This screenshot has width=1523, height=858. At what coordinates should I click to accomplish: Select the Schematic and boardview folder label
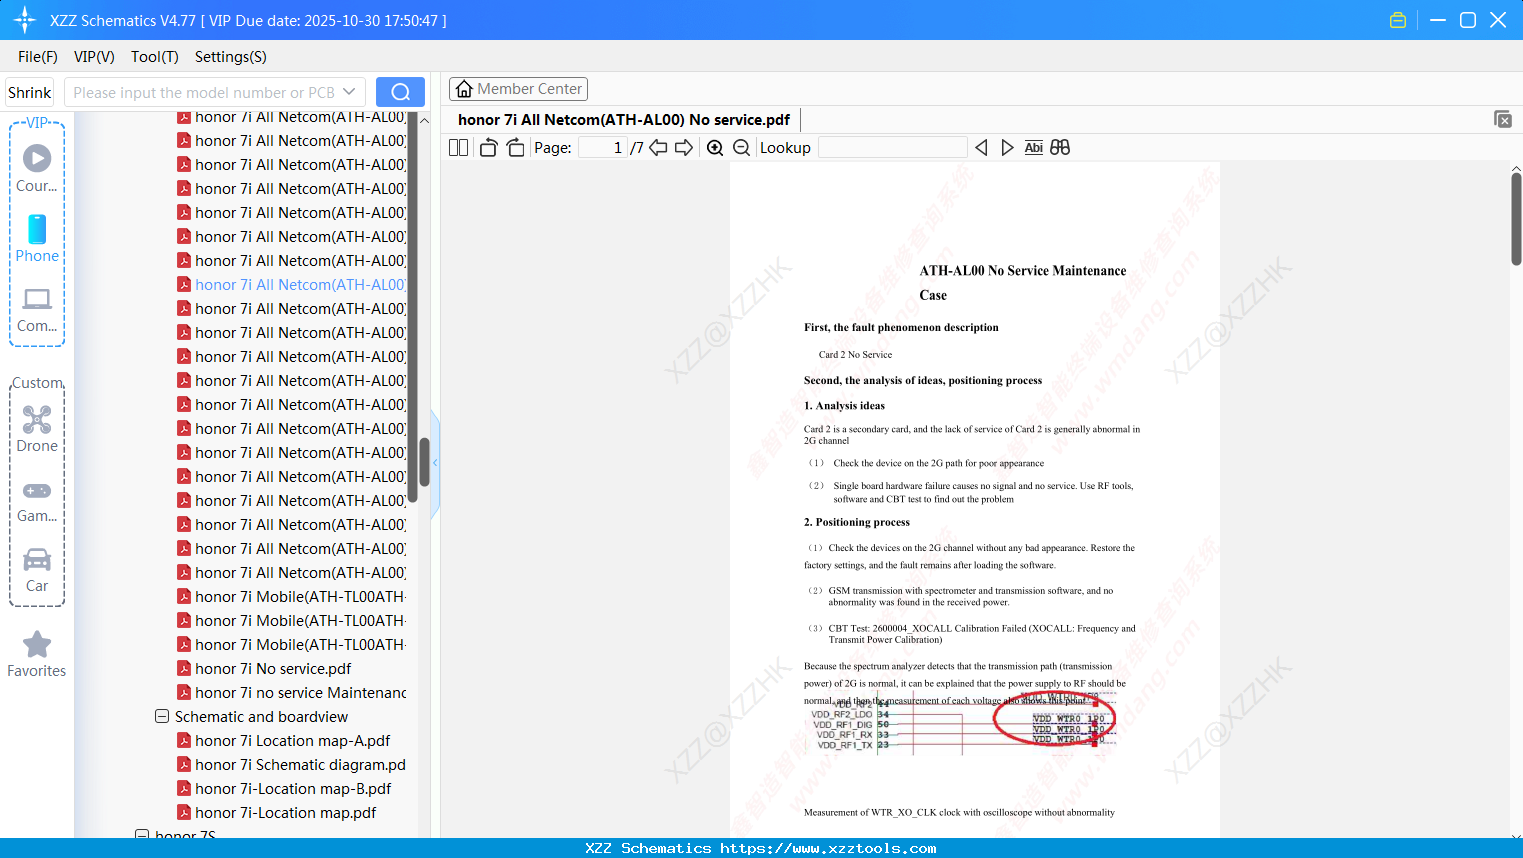(261, 716)
